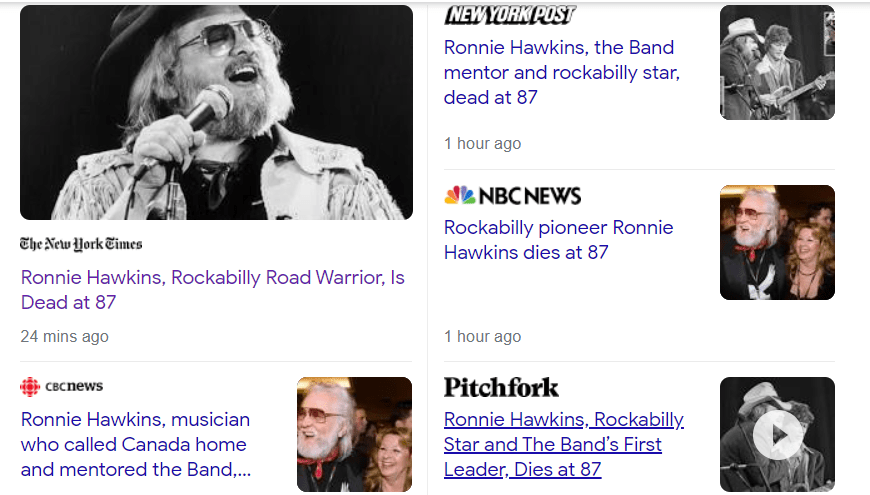This screenshot has height=495, width=870.
Task: Click the New York Post logo
Action: (x=510, y=14)
